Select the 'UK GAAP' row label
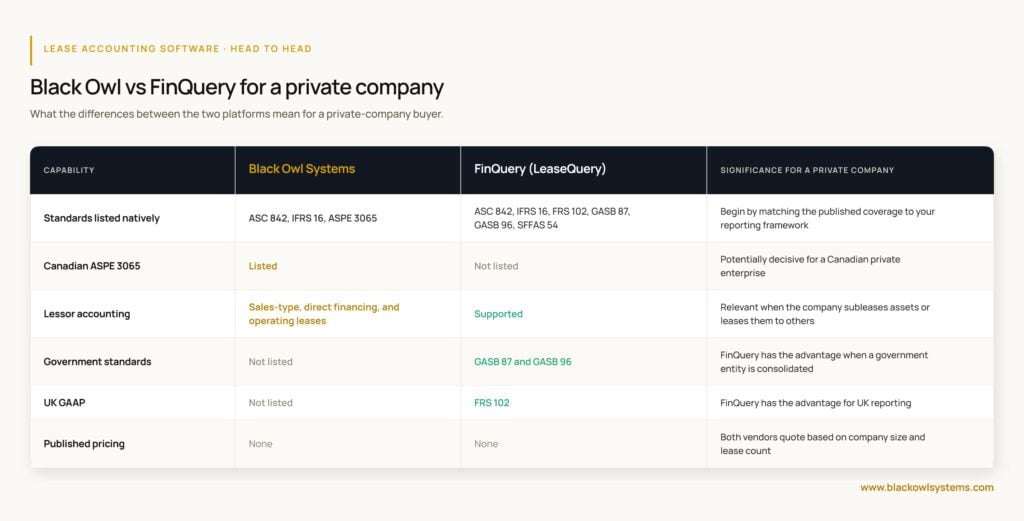 65,402
